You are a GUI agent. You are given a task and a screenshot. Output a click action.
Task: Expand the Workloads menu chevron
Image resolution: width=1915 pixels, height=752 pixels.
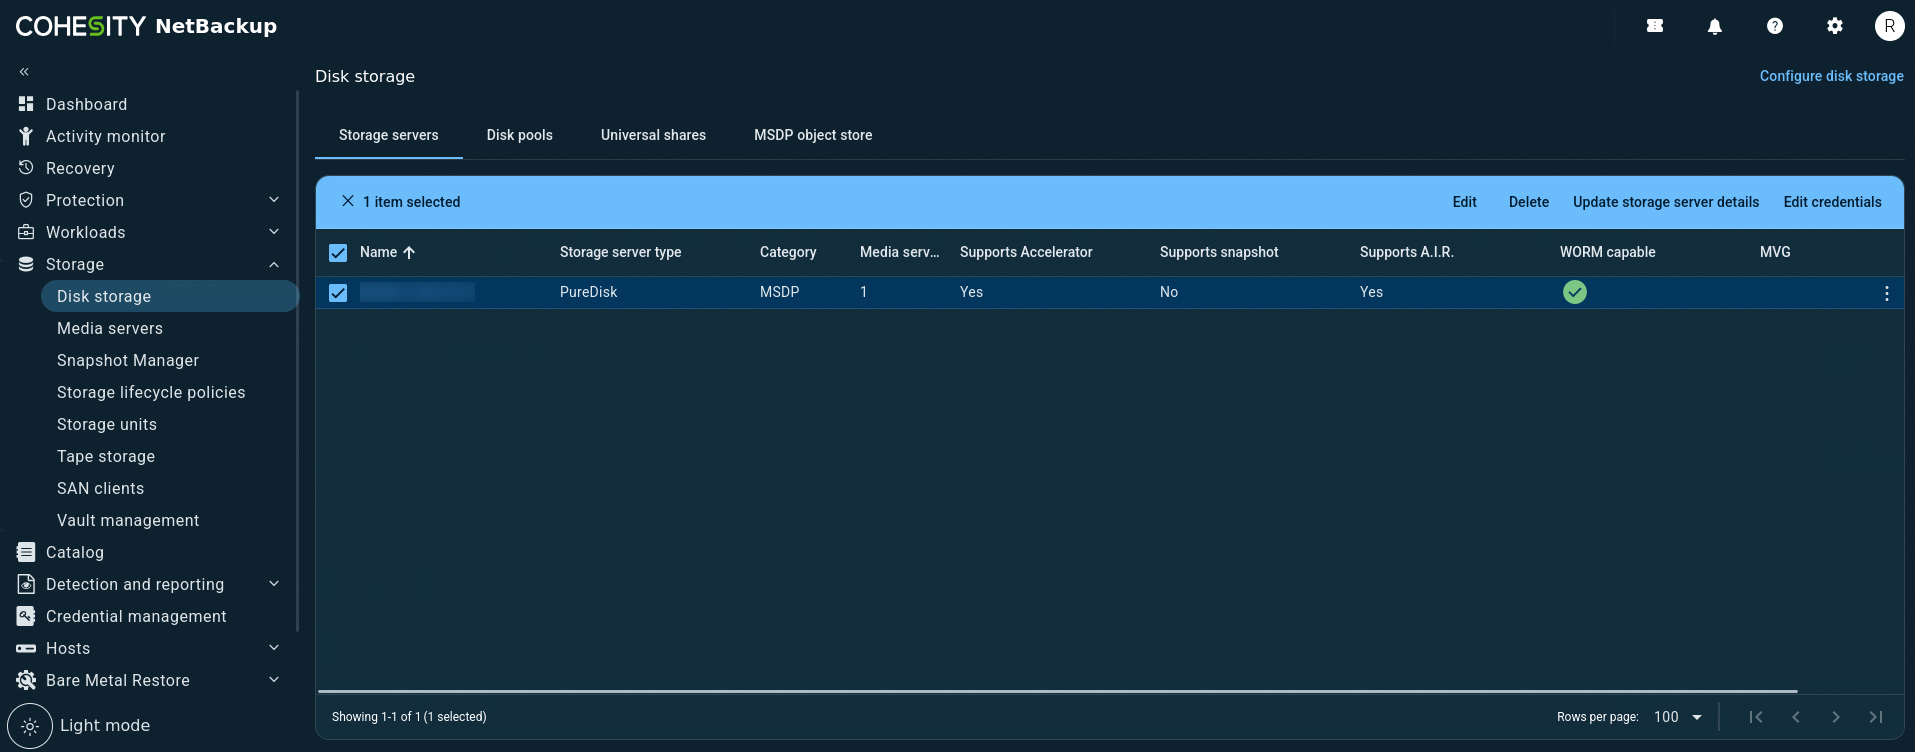pos(274,232)
